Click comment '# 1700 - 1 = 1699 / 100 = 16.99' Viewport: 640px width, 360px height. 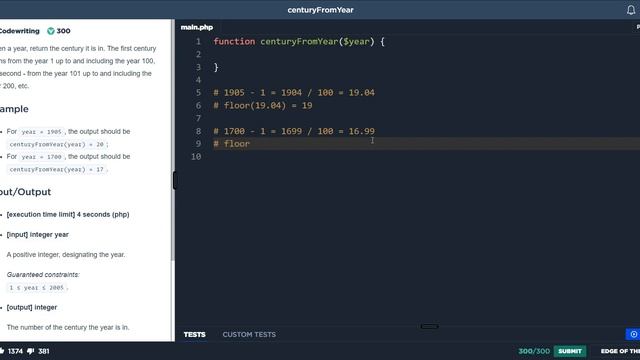294,131
